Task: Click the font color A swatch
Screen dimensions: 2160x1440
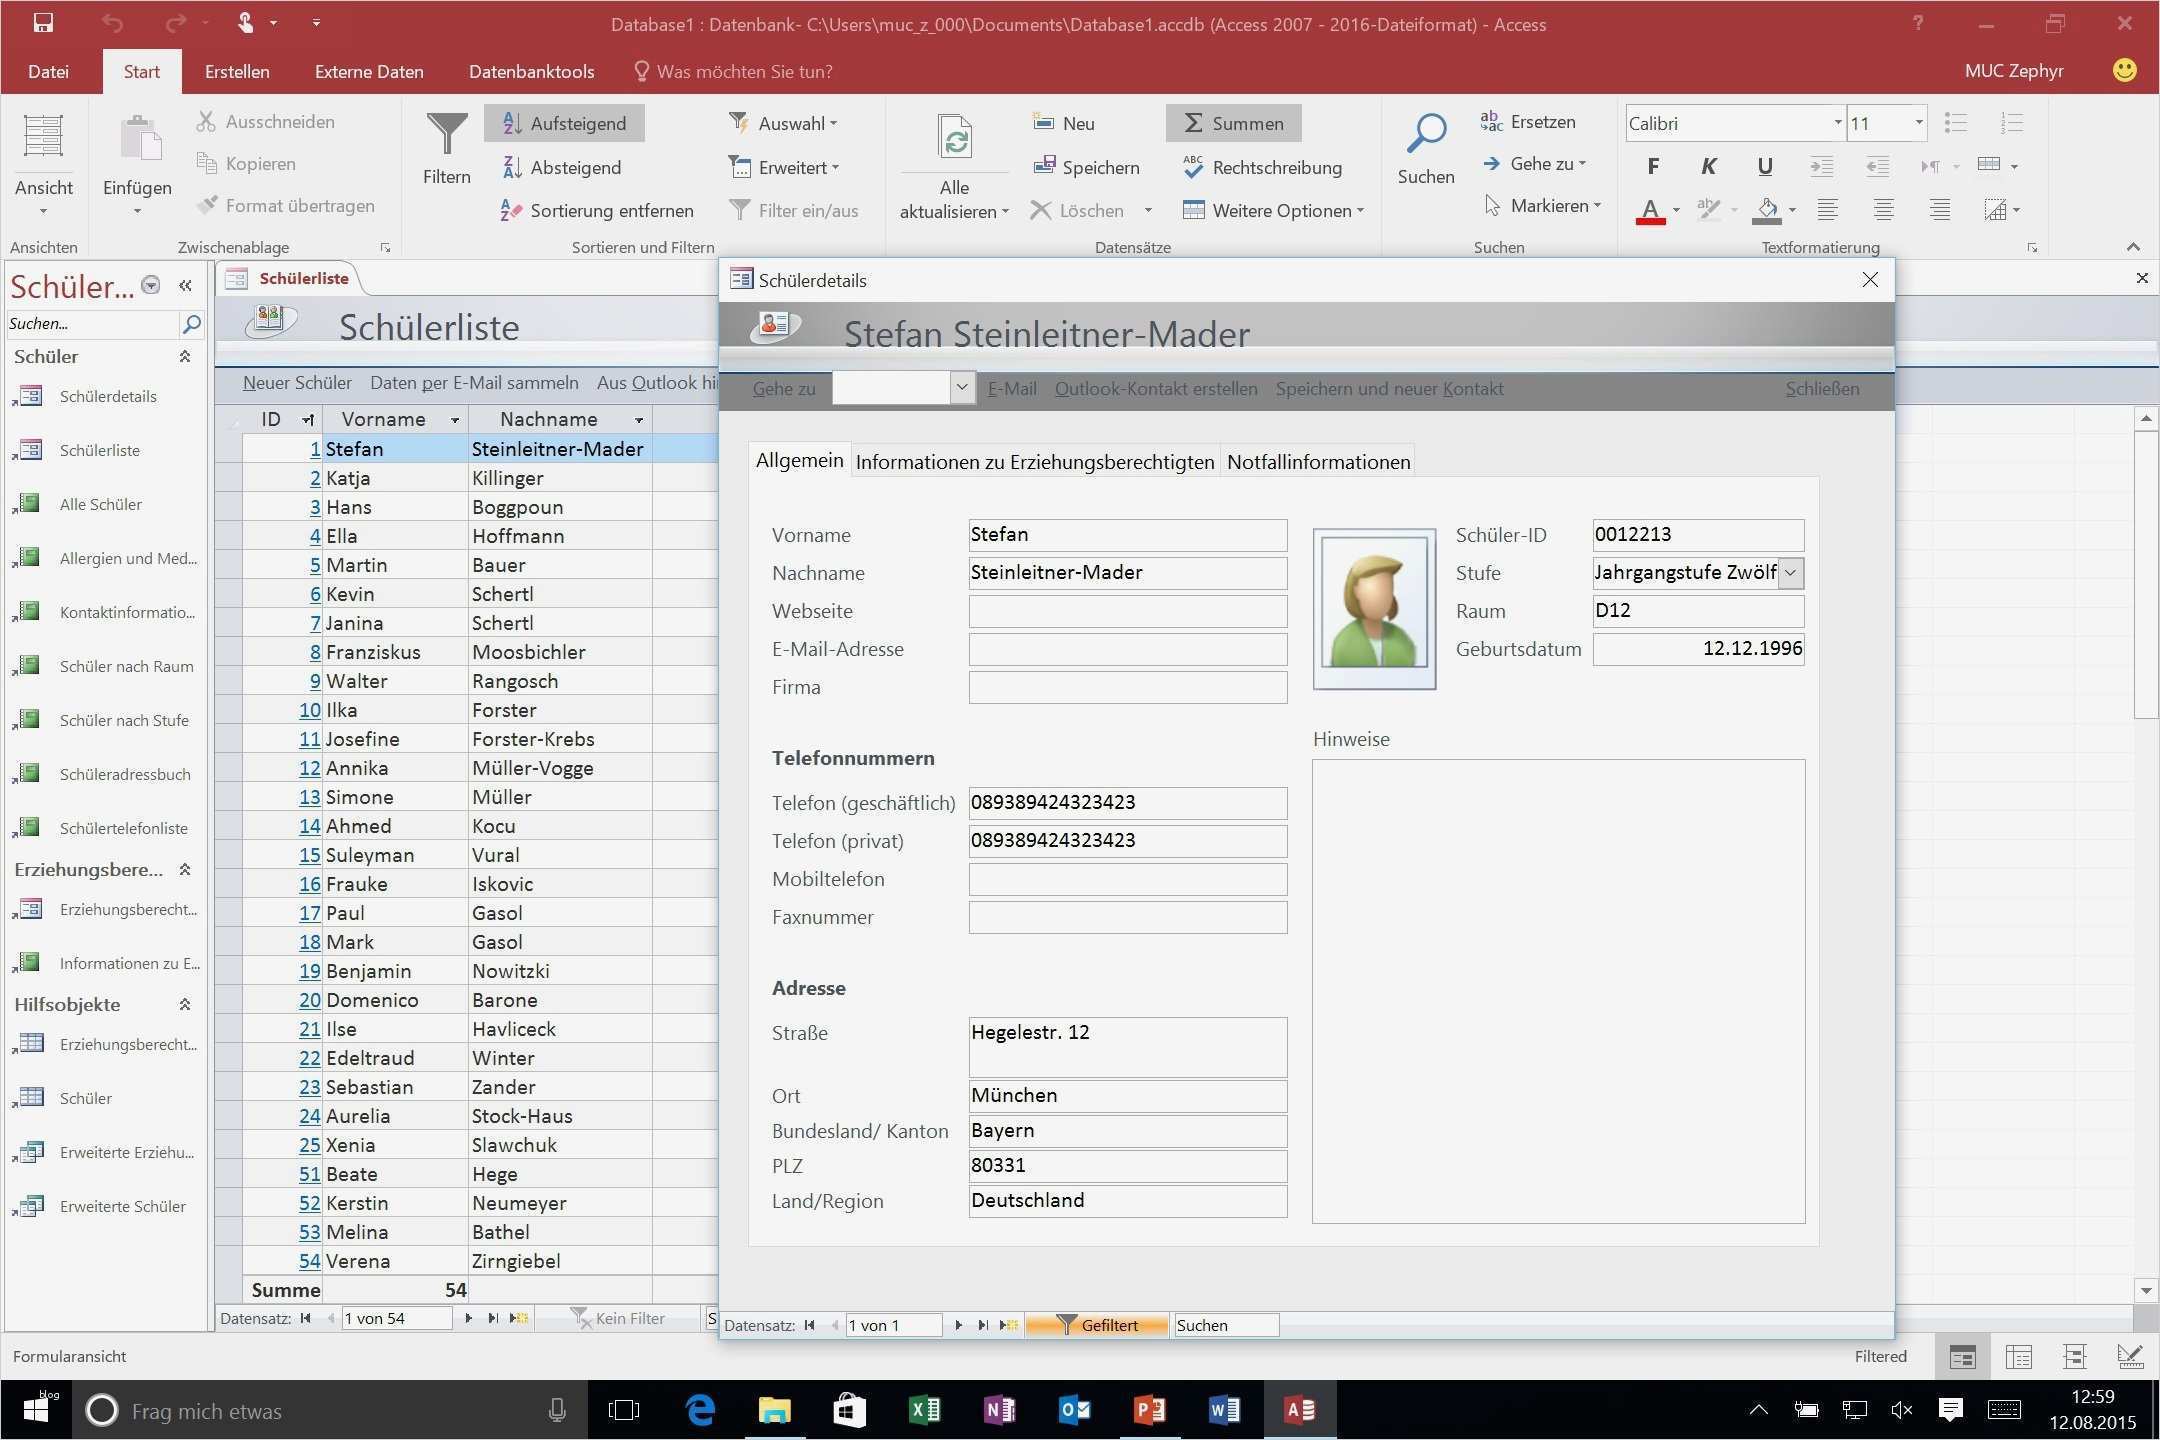Action: [1650, 211]
